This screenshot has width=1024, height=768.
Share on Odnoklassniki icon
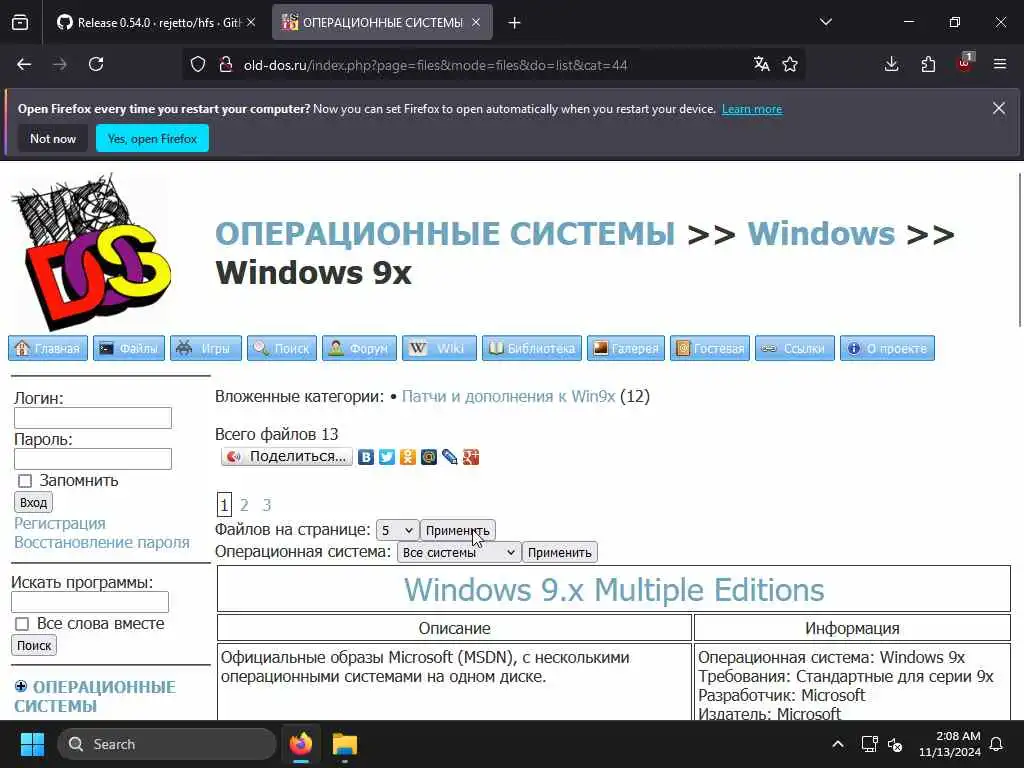pos(408,457)
